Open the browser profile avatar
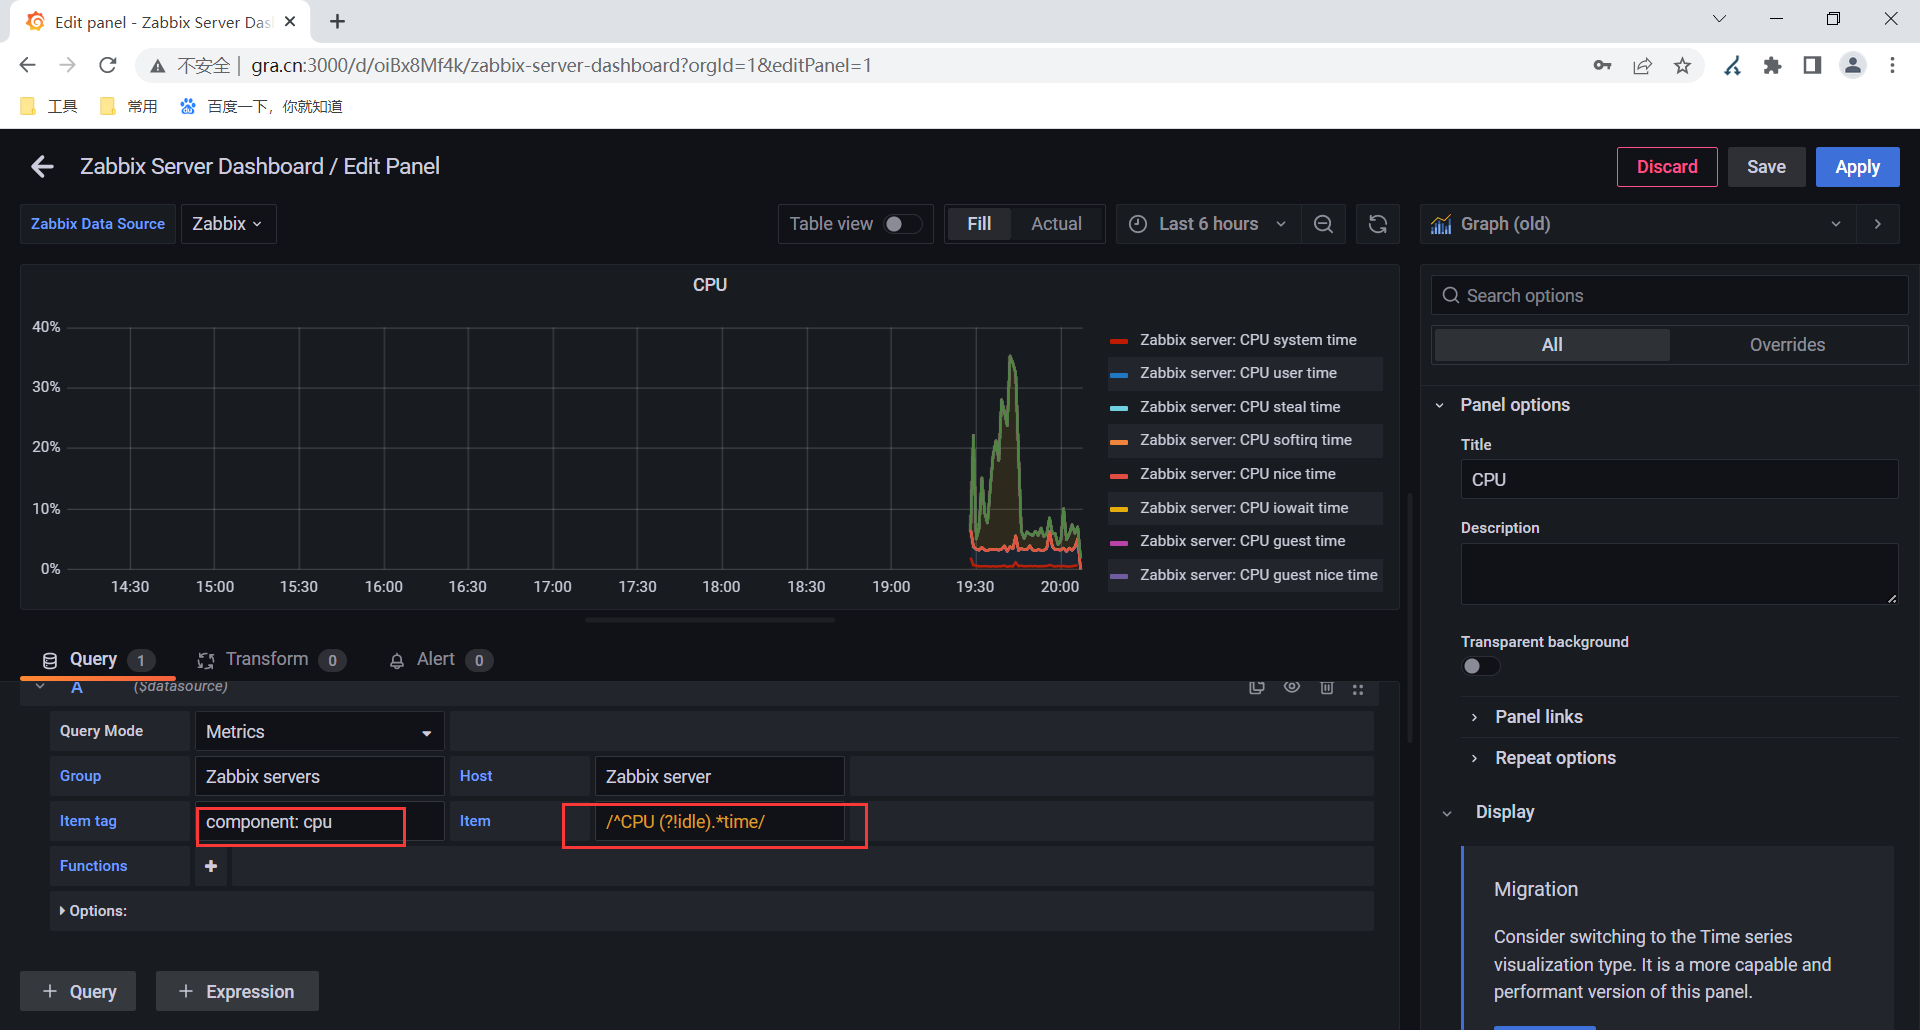Viewport: 1920px width, 1030px height. [1853, 65]
